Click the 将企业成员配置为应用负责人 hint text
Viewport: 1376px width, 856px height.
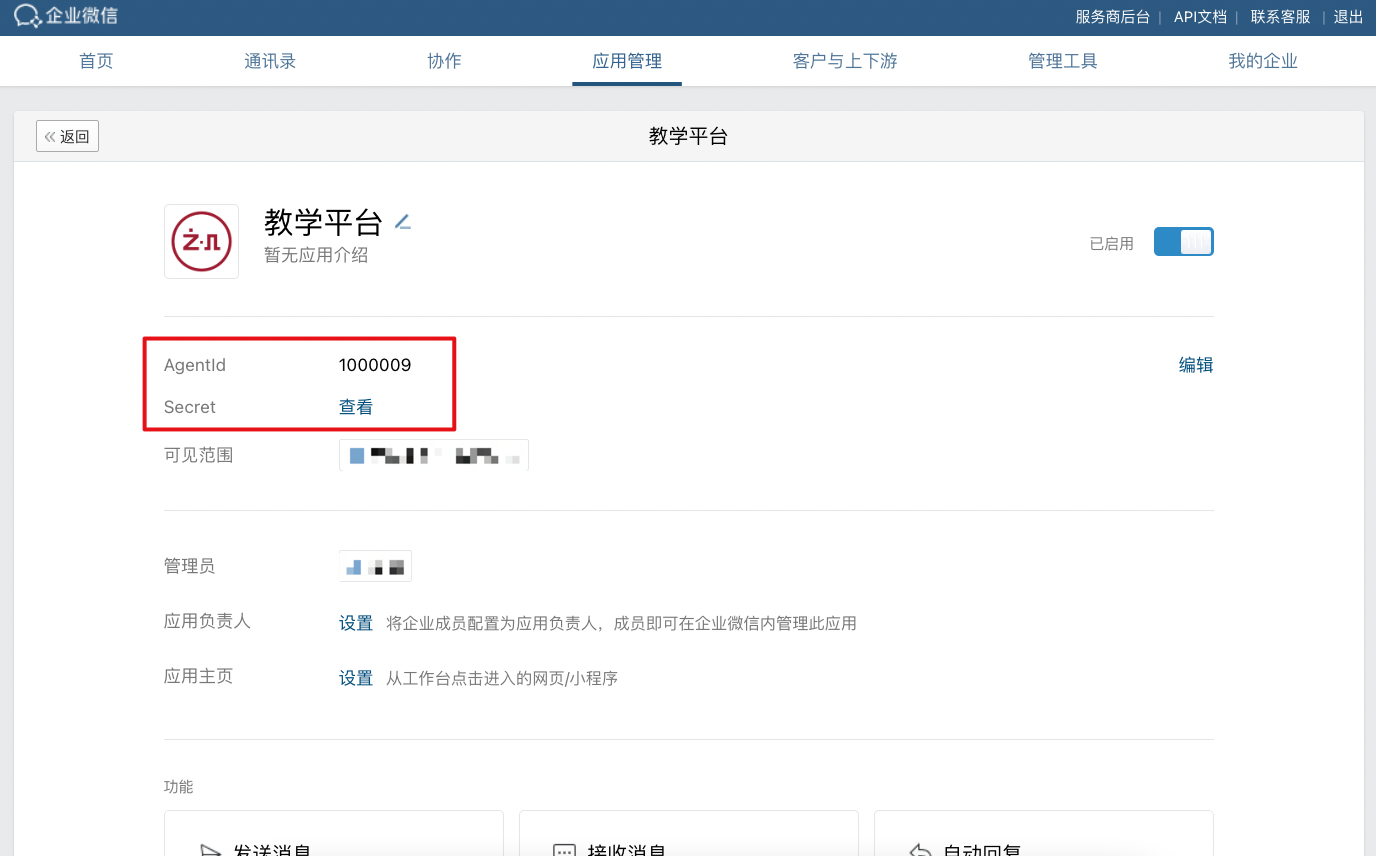621,623
